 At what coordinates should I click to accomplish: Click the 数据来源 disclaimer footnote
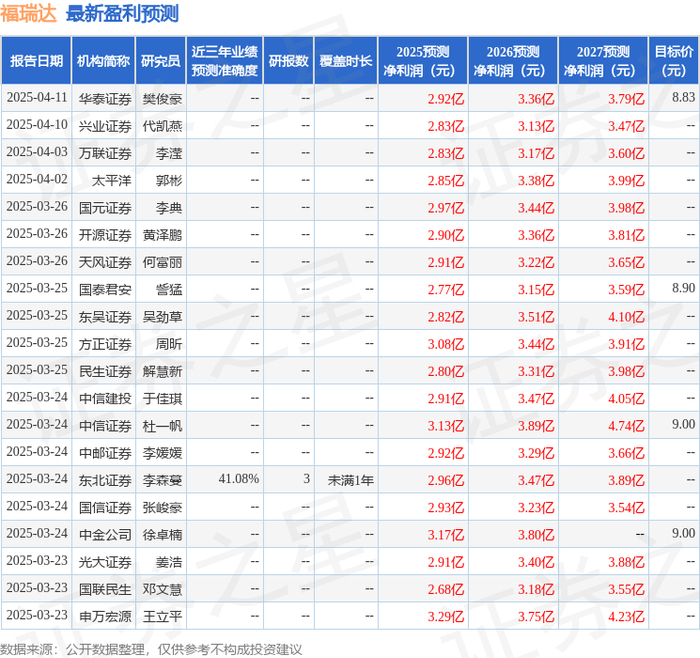[x=151, y=649]
